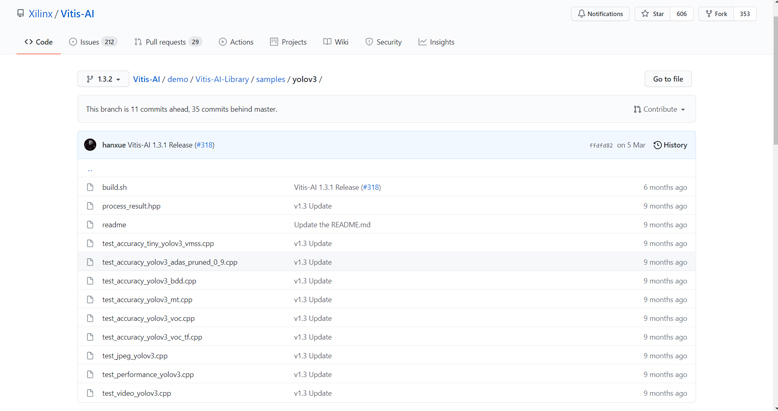Go to Vitis-AI-Library breadcrumb folder
The image size is (778, 411).
pyautogui.click(x=222, y=79)
